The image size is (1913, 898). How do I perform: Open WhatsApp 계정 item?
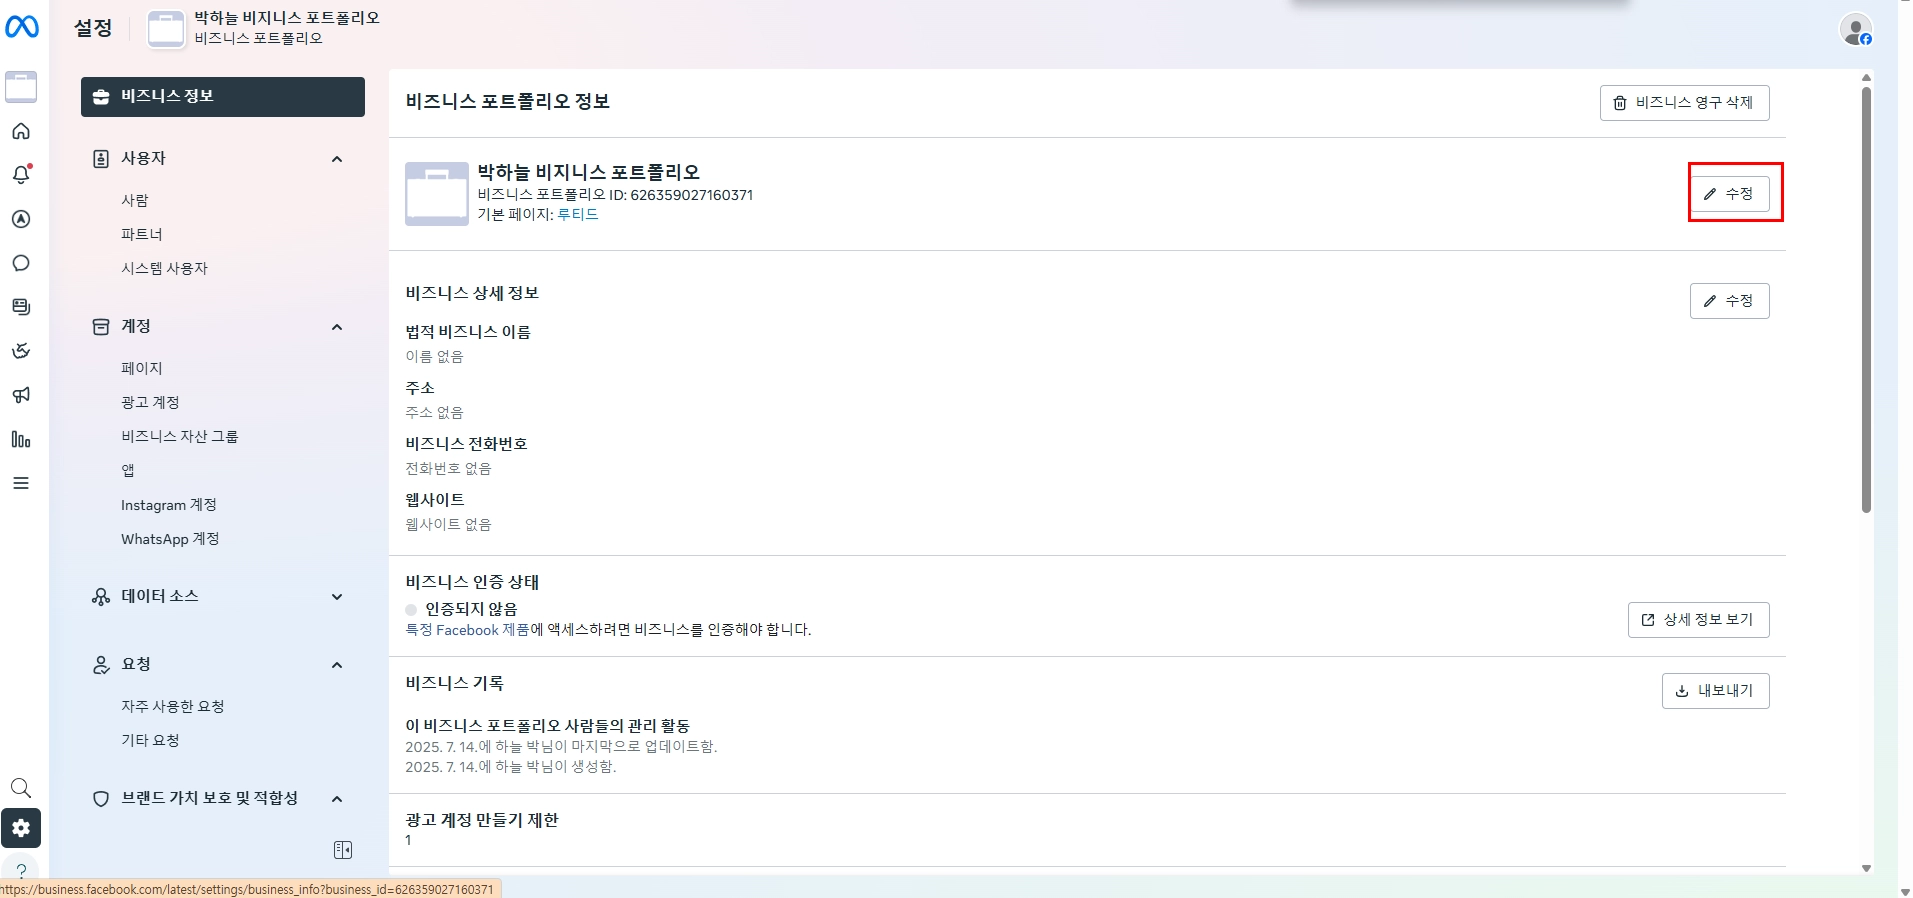(x=170, y=539)
